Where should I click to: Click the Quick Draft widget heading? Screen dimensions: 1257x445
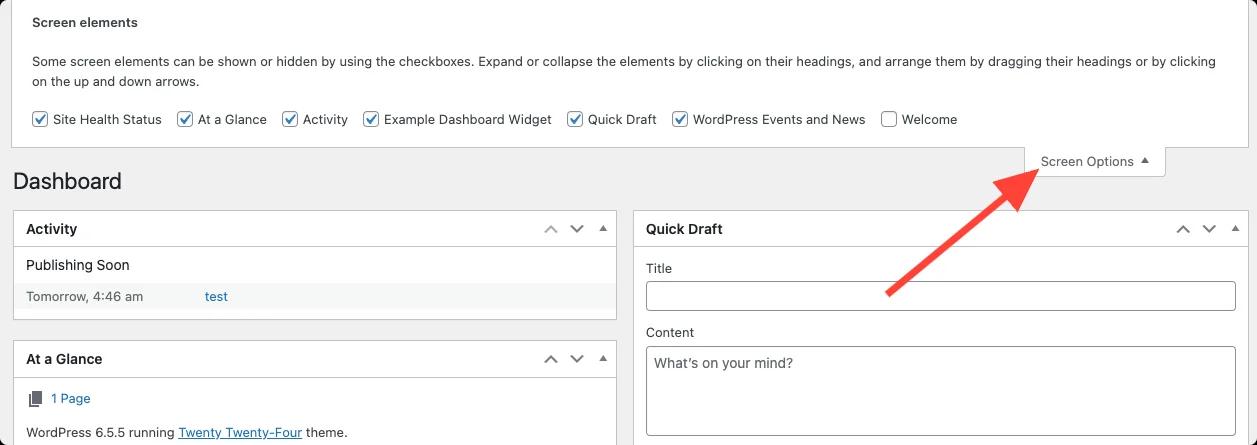[684, 229]
